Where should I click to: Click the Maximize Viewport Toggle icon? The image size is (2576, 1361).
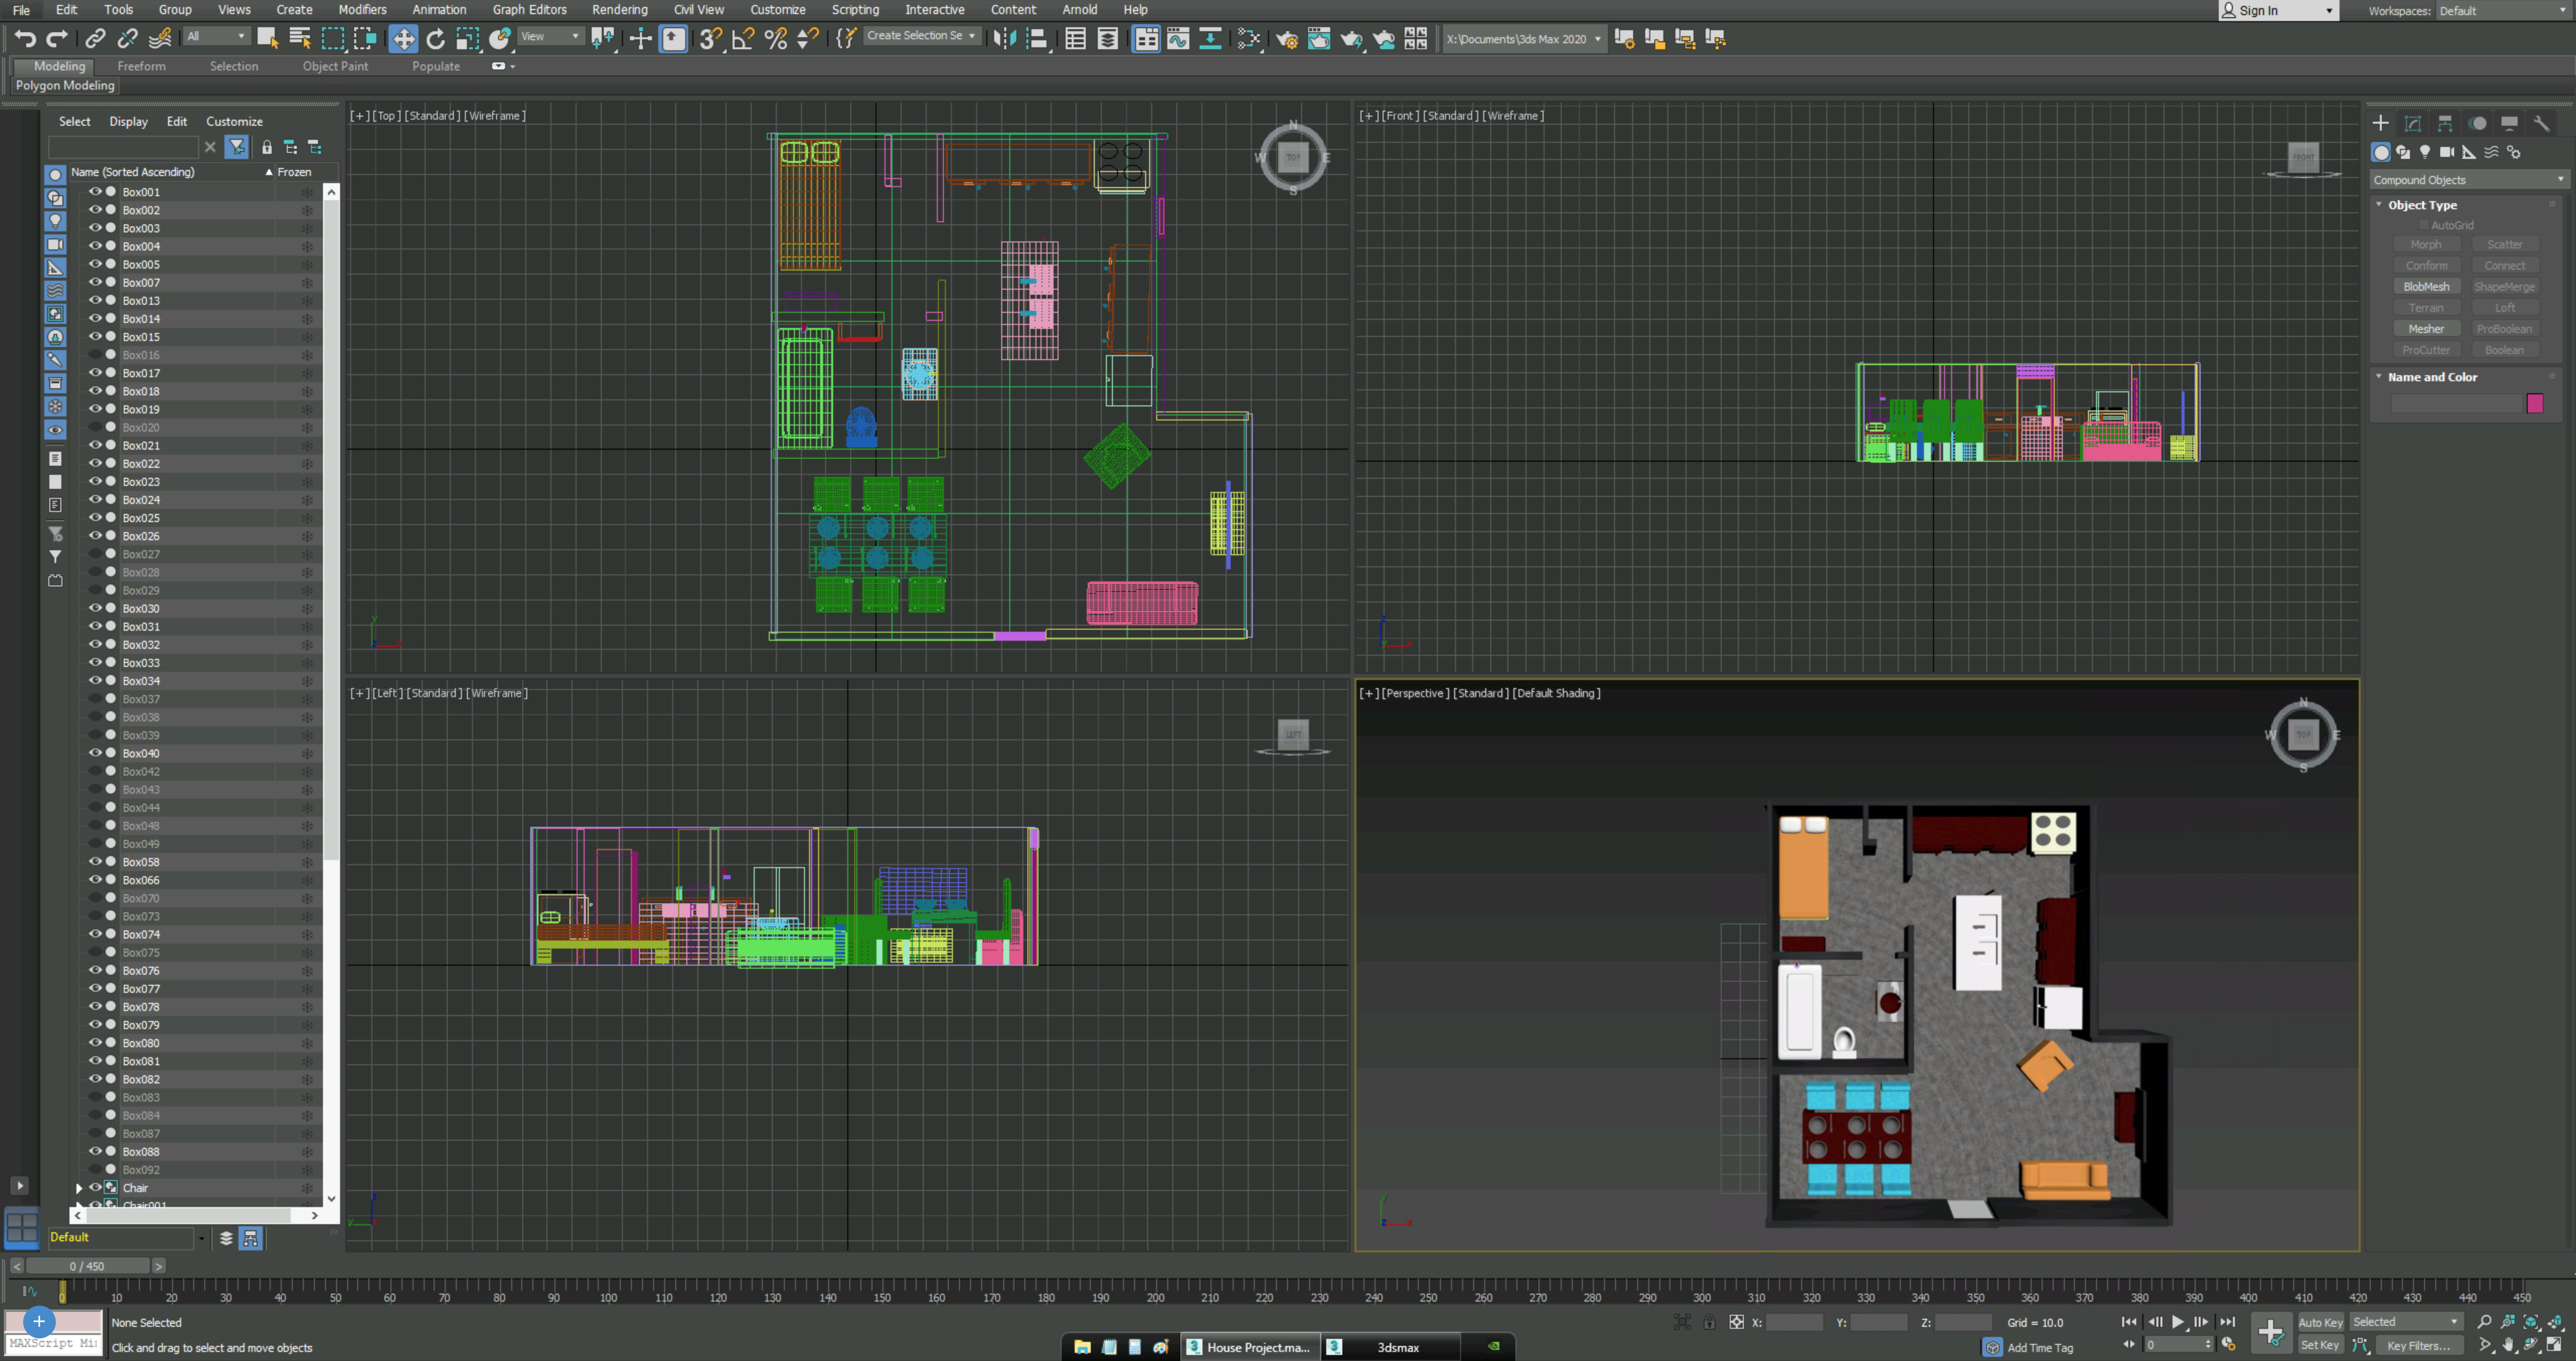(x=2555, y=1345)
